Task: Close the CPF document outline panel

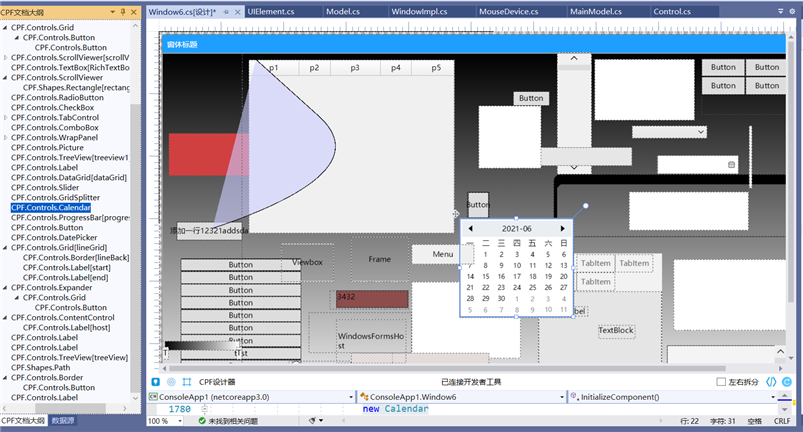Action: (x=135, y=11)
